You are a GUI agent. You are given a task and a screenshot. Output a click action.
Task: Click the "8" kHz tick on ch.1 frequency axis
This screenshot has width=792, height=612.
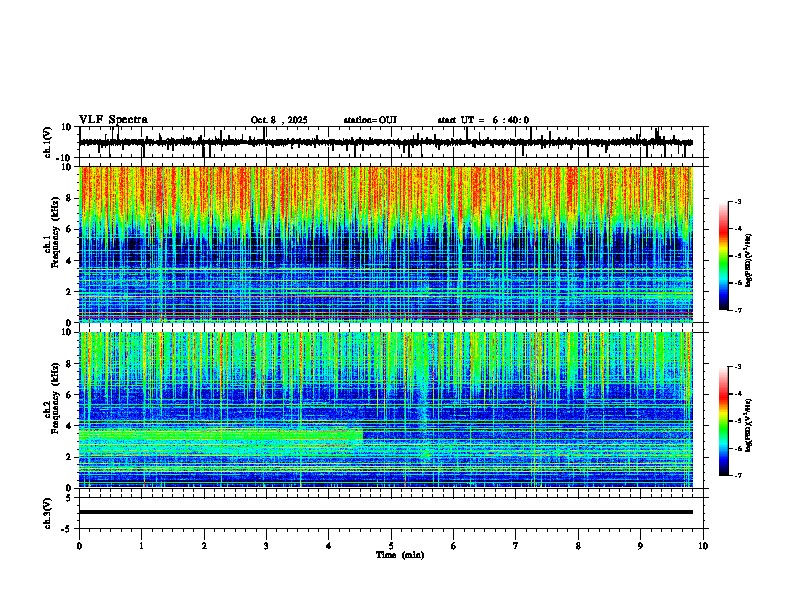click(x=70, y=198)
